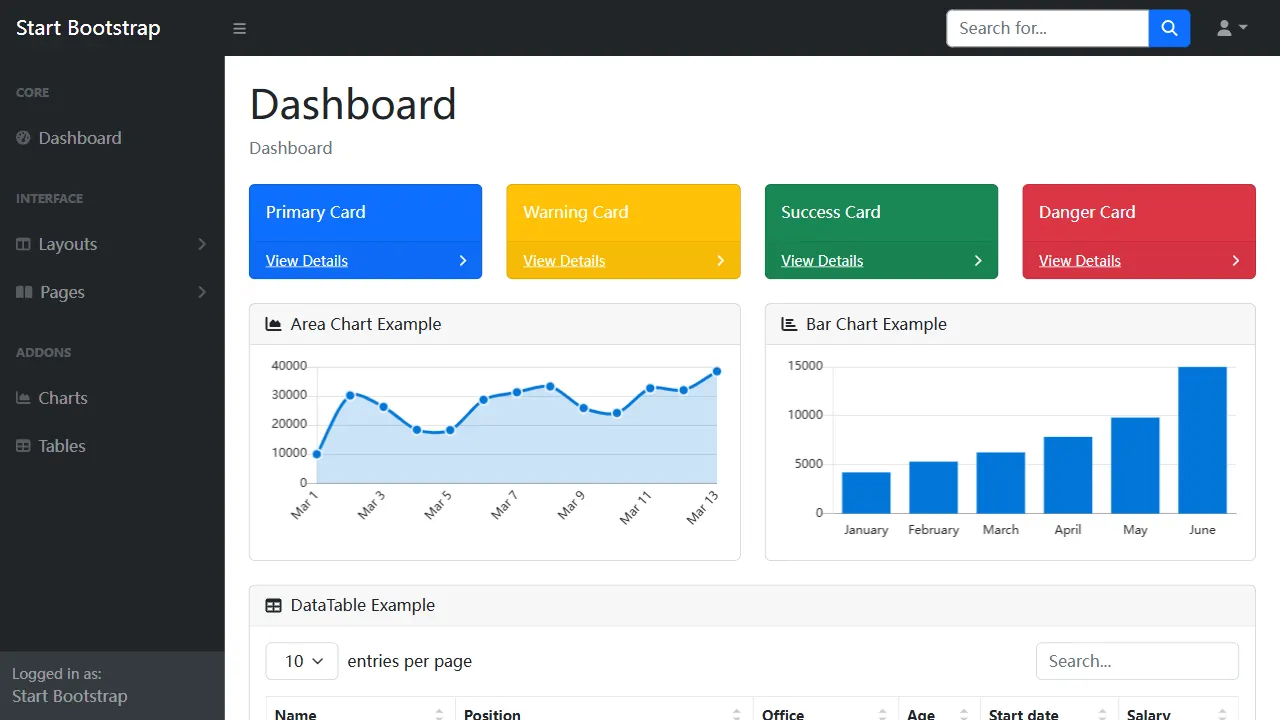Click the Area Chart Example header icon

point(273,324)
